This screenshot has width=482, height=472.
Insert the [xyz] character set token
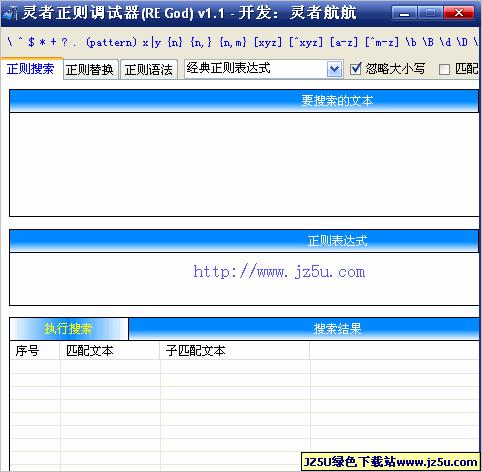[x=268, y=42]
